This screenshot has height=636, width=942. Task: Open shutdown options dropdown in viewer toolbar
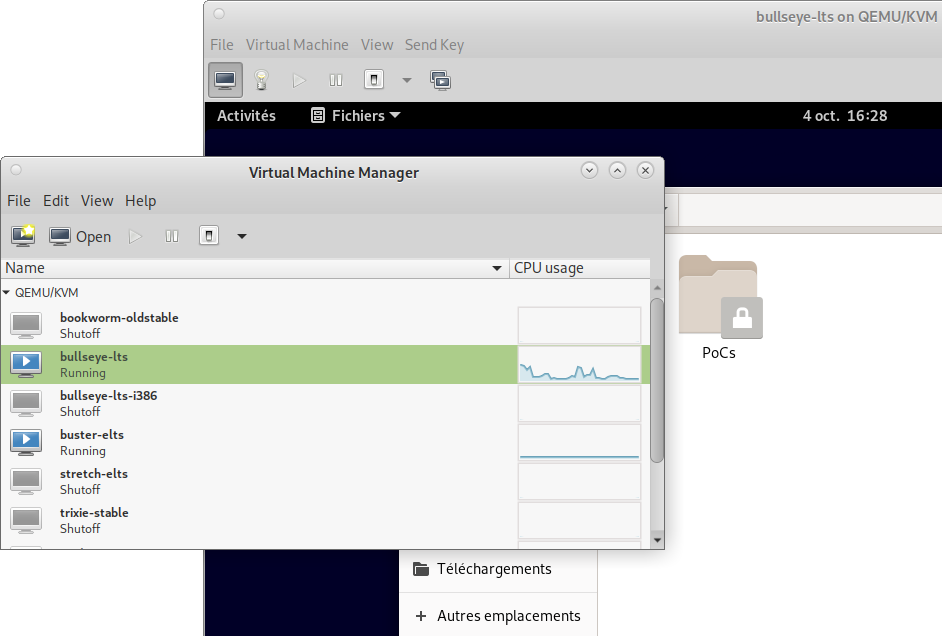[406, 79]
